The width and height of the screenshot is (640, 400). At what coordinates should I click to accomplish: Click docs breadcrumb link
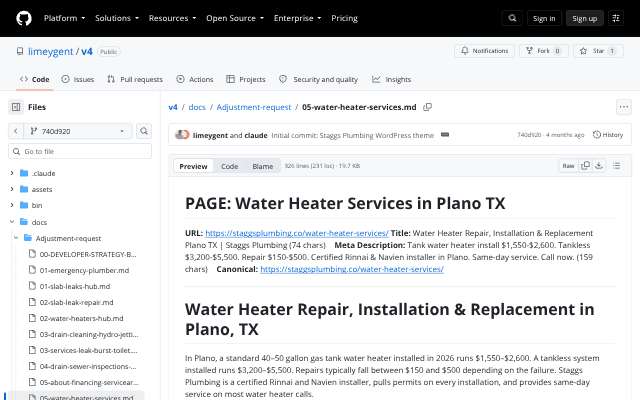pos(197,107)
